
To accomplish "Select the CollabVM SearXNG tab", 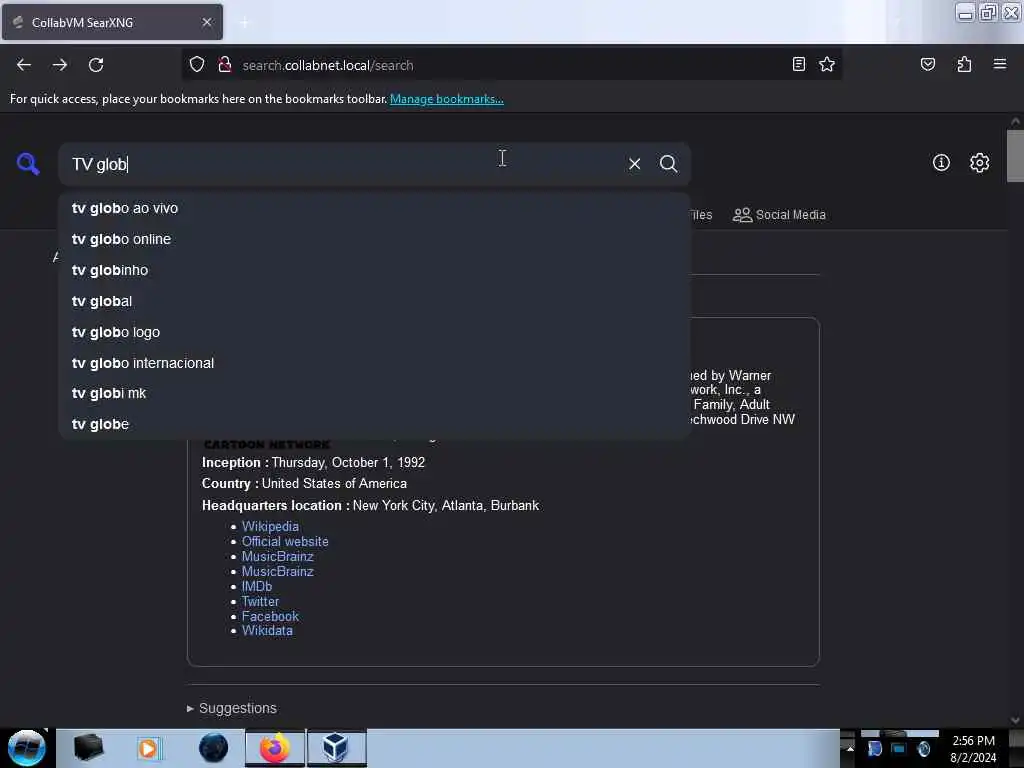I will [112, 22].
